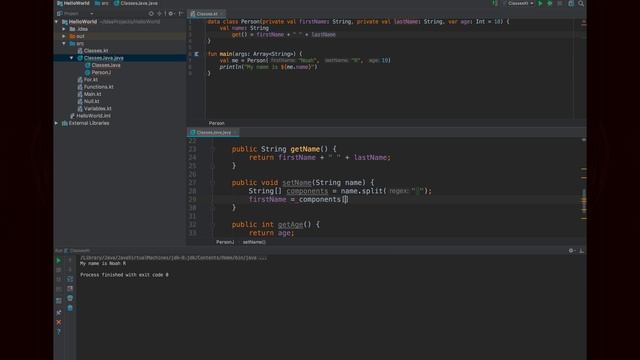Expand External Libraries
The height and width of the screenshot is (360, 640).
[x=56, y=123]
